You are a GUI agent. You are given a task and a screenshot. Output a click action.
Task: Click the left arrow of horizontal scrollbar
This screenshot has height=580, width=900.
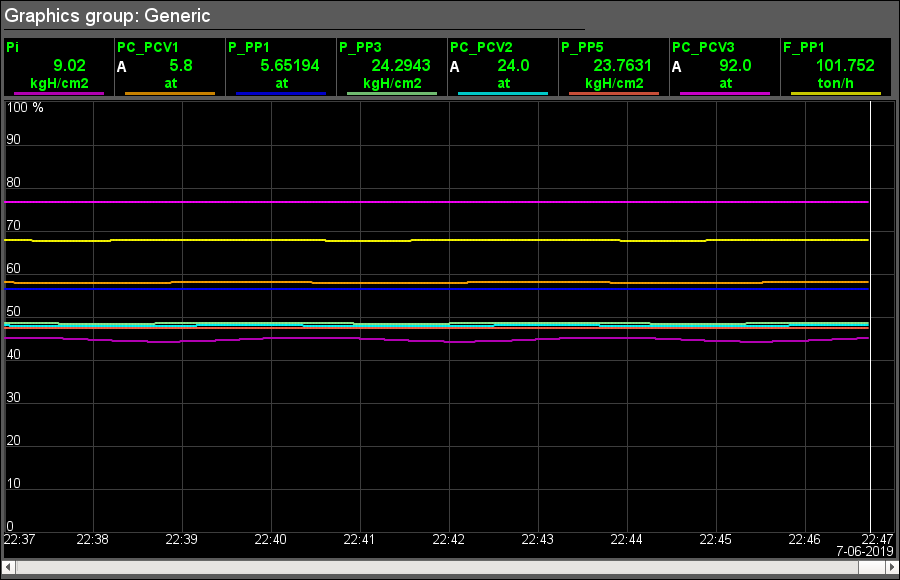point(9,567)
